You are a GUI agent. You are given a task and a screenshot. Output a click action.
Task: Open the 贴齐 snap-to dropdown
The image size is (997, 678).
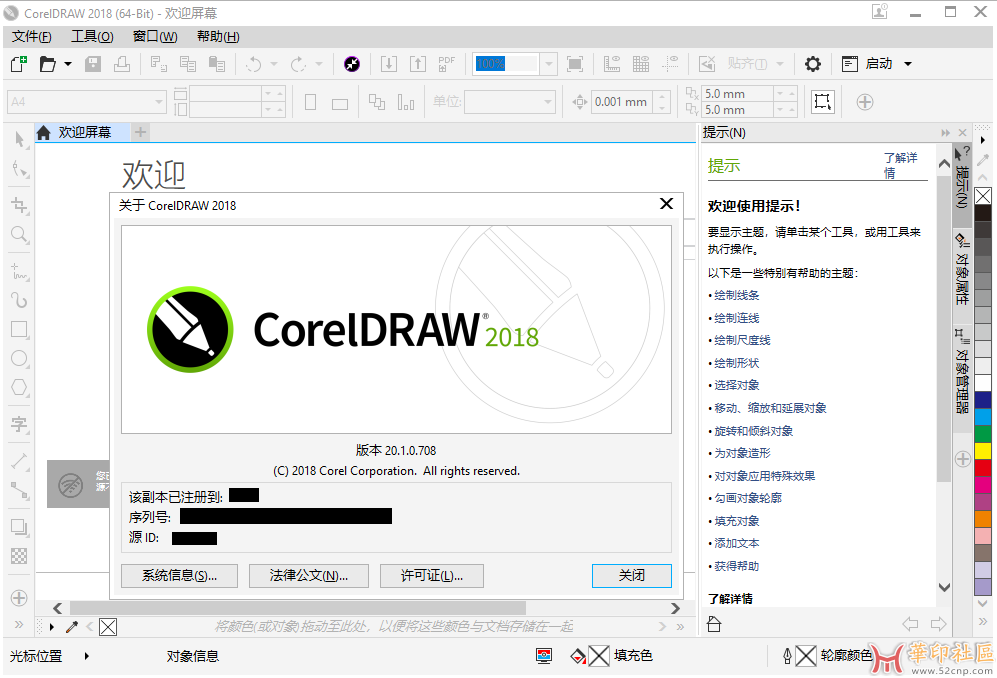click(780, 64)
